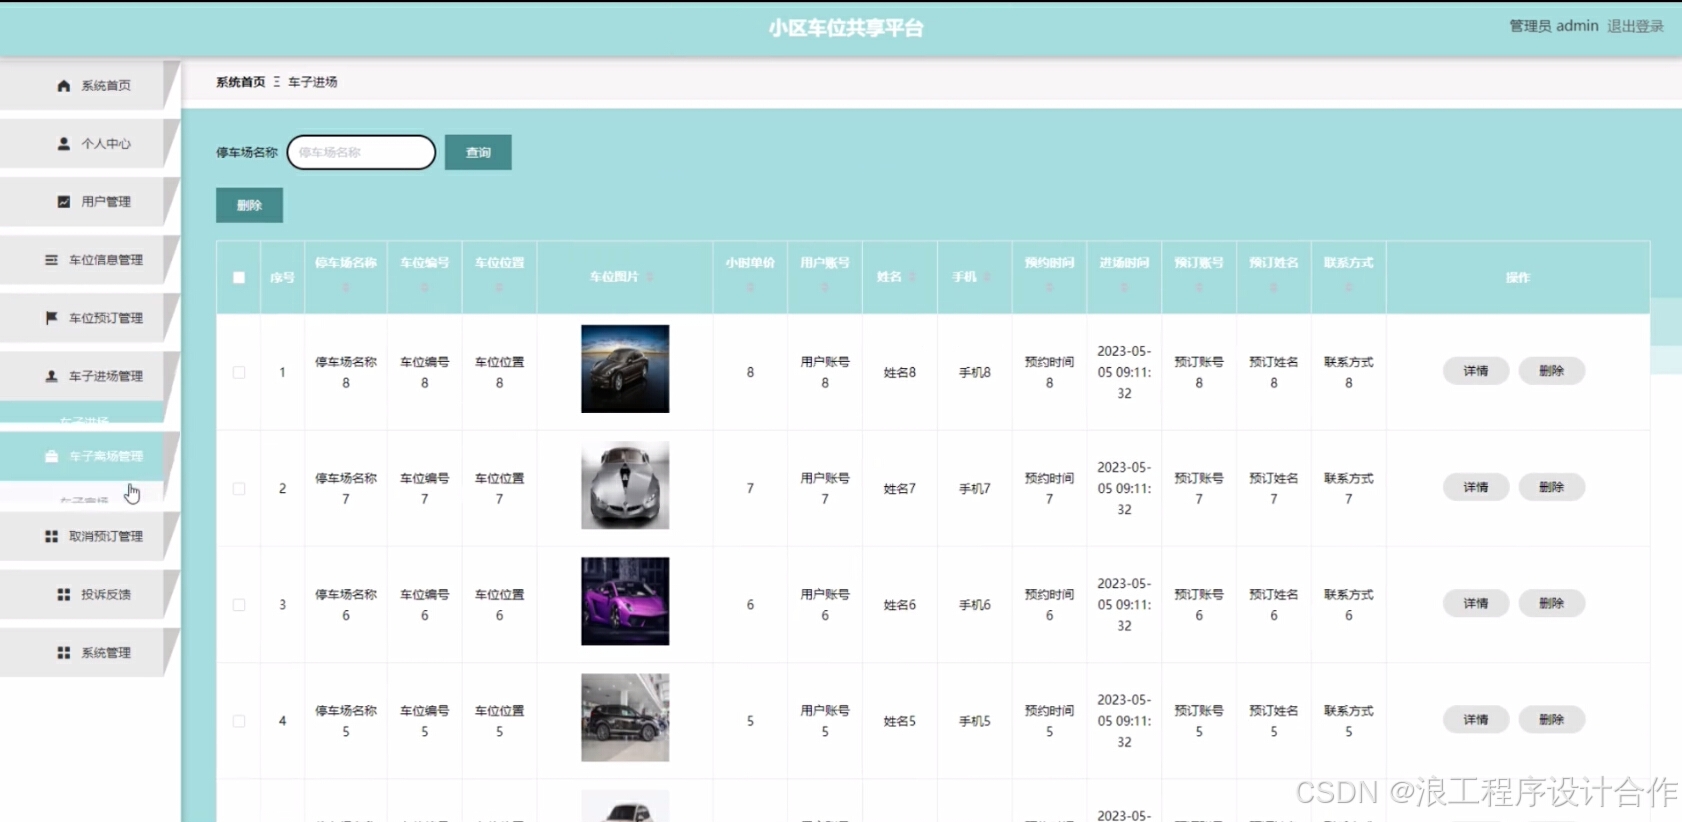Viewport: 1682px width, 822px height.
Task: Click cell 车位位置 6 in row 3
Action: point(500,605)
